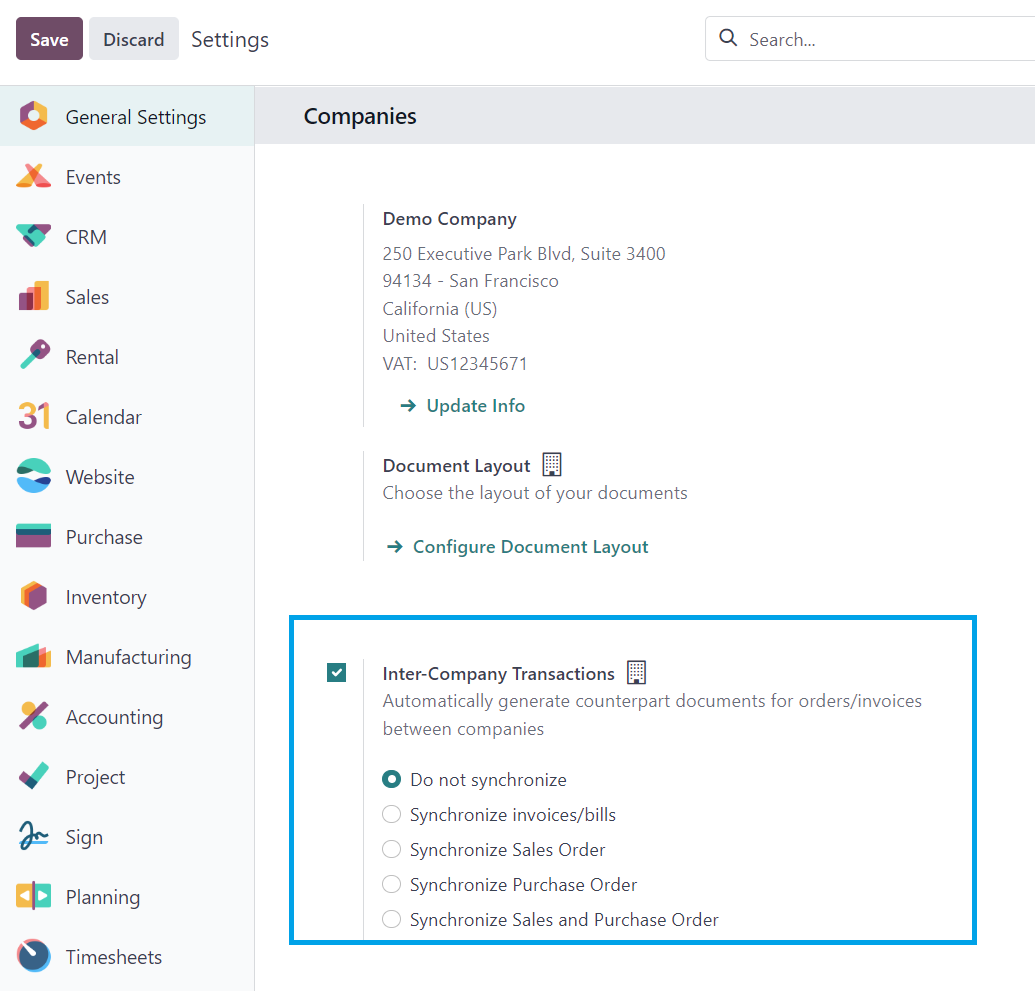
Task: Click the Timesheets clock icon
Action: click(x=34, y=956)
